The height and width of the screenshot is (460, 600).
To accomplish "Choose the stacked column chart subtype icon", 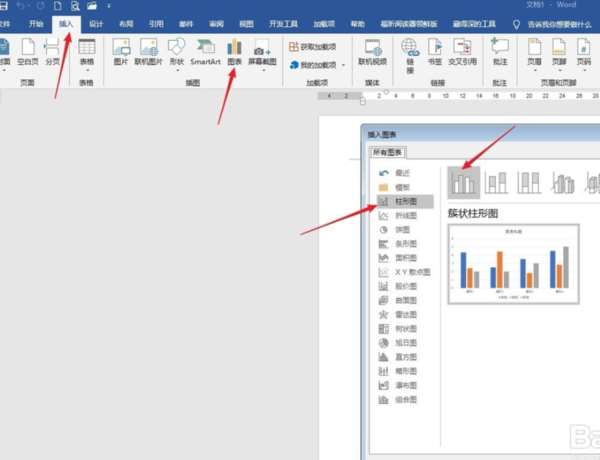I will (x=496, y=183).
